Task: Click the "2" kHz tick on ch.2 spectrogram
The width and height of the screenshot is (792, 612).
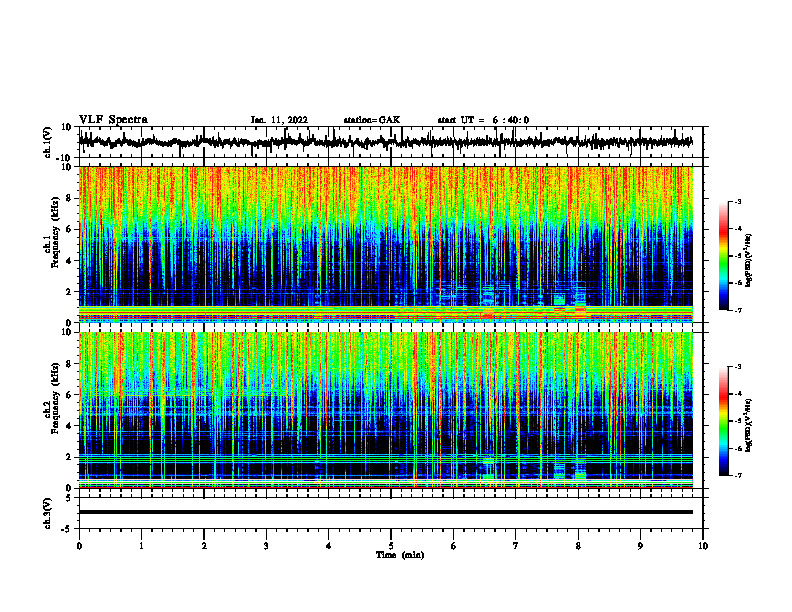Action: pos(69,457)
